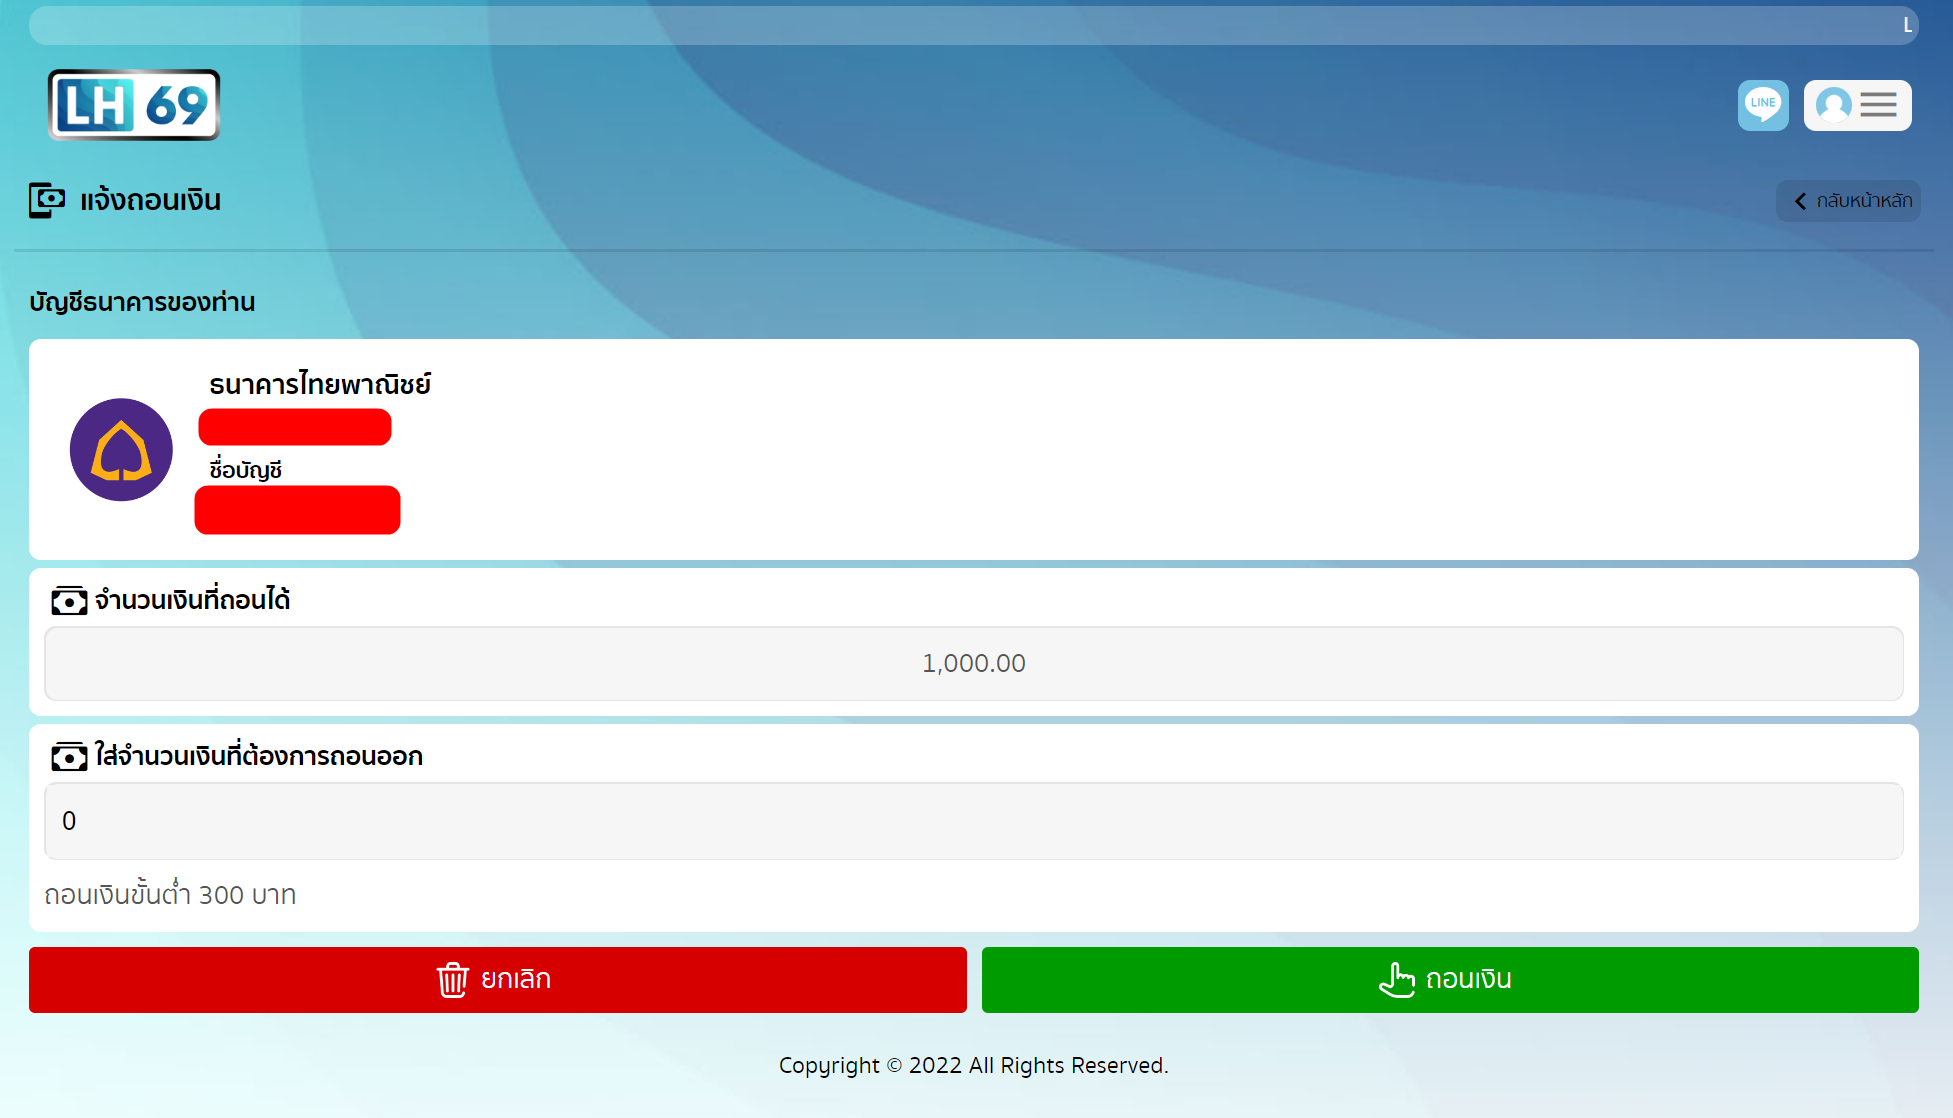Click the withdrawable amount field 1,000.00
This screenshot has width=1953, height=1118.
coord(973,664)
